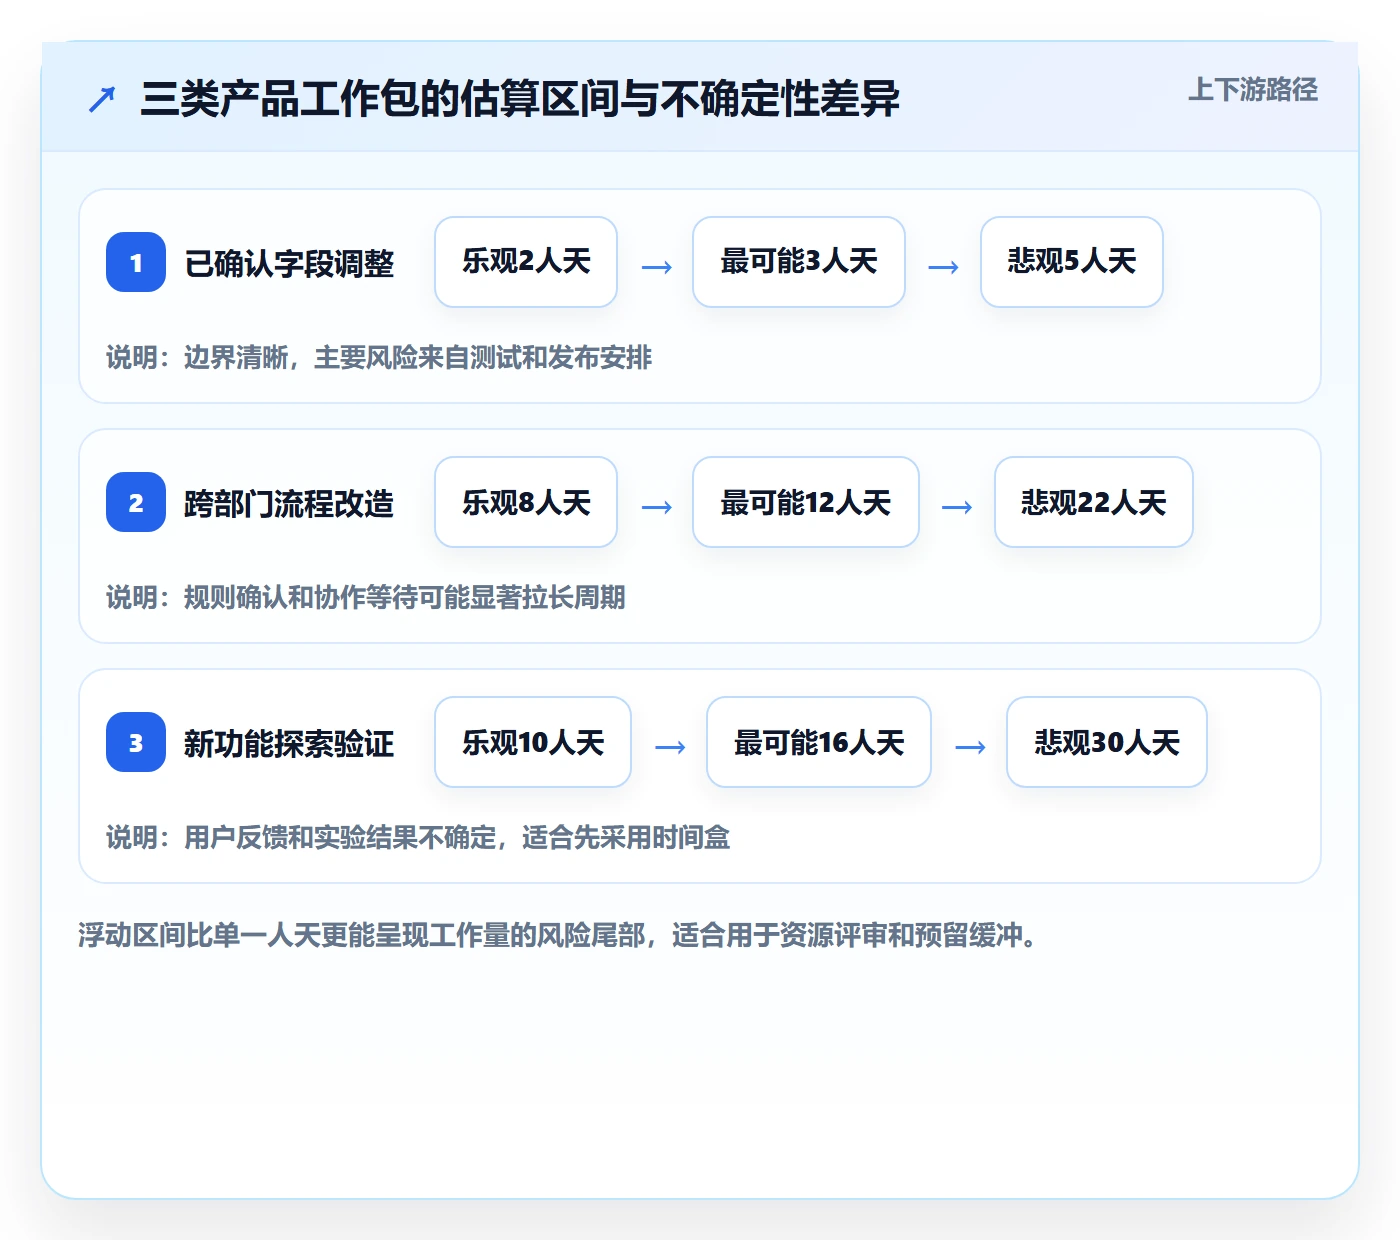Click the arrow between 最可能12人天 and 悲观22人天

pos(957,507)
